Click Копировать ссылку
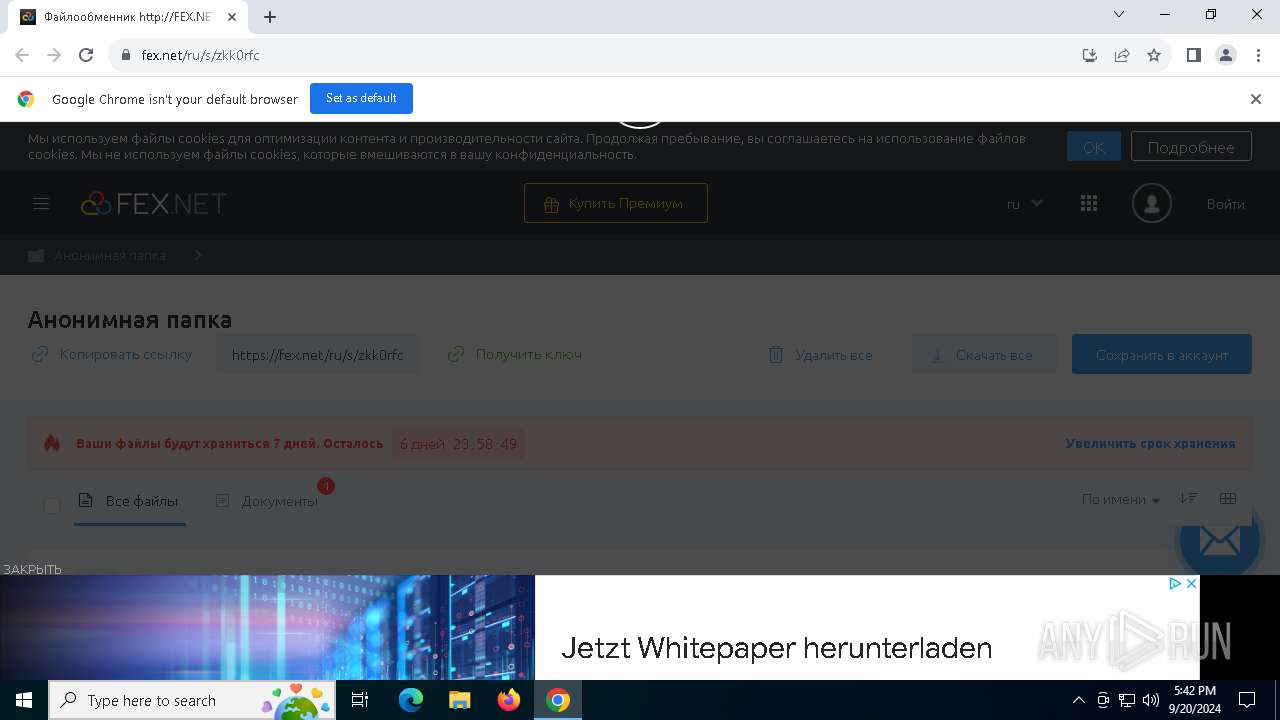This screenshot has height=720, width=1280. click(x=112, y=354)
